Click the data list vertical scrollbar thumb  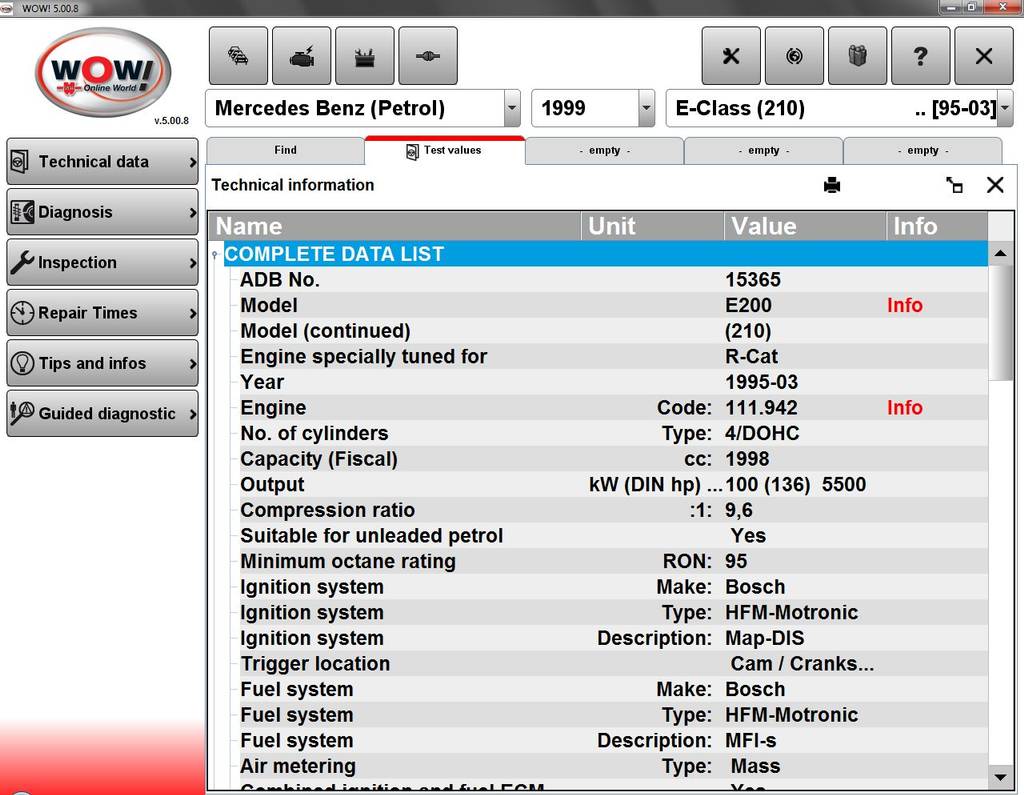tap(1000, 323)
